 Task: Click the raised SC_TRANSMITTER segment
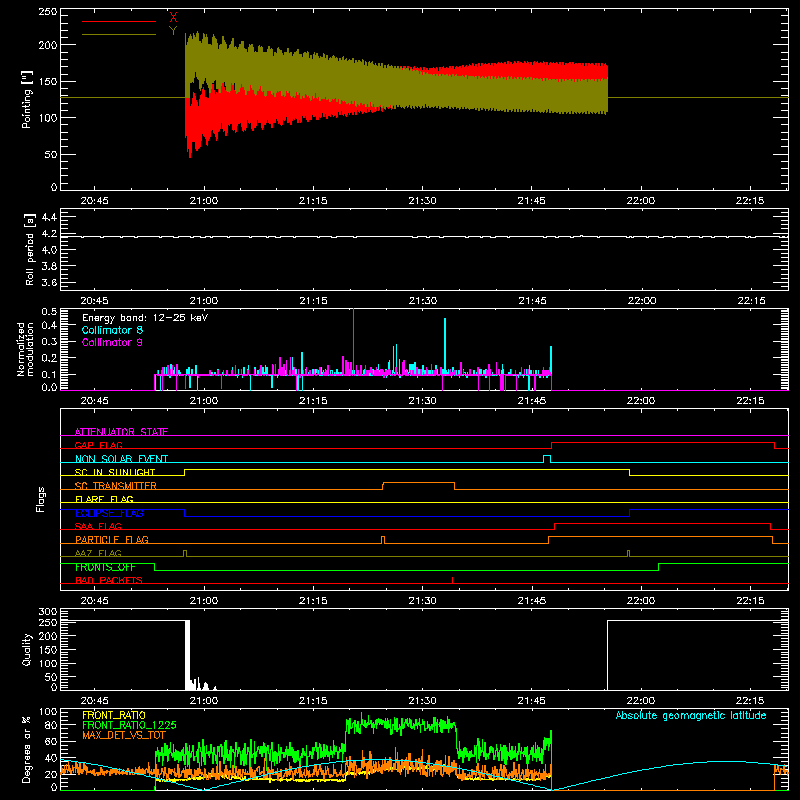(x=418, y=483)
